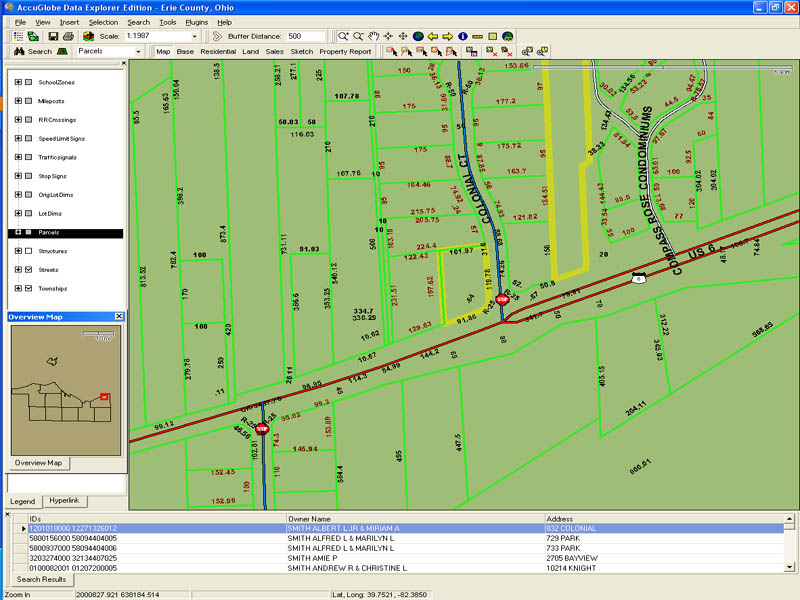Image resolution: width=800 pixels, height=600 pixels.
Task: Choose the select-by-circle cursor tool
Action: tap(436, 52)
